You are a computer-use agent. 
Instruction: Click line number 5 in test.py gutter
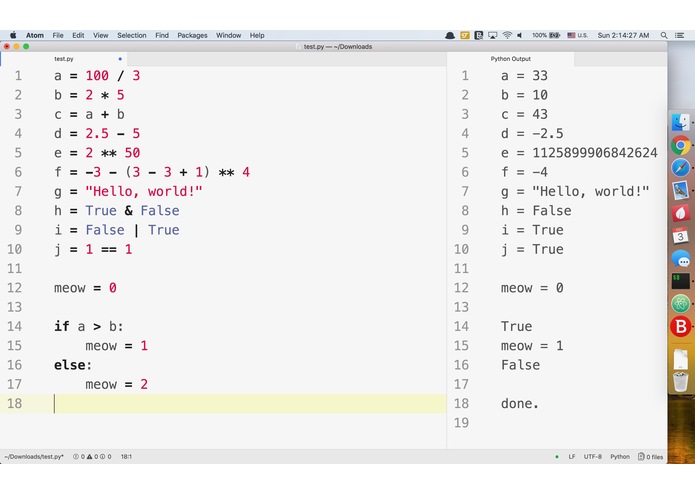tap(18, 153)
